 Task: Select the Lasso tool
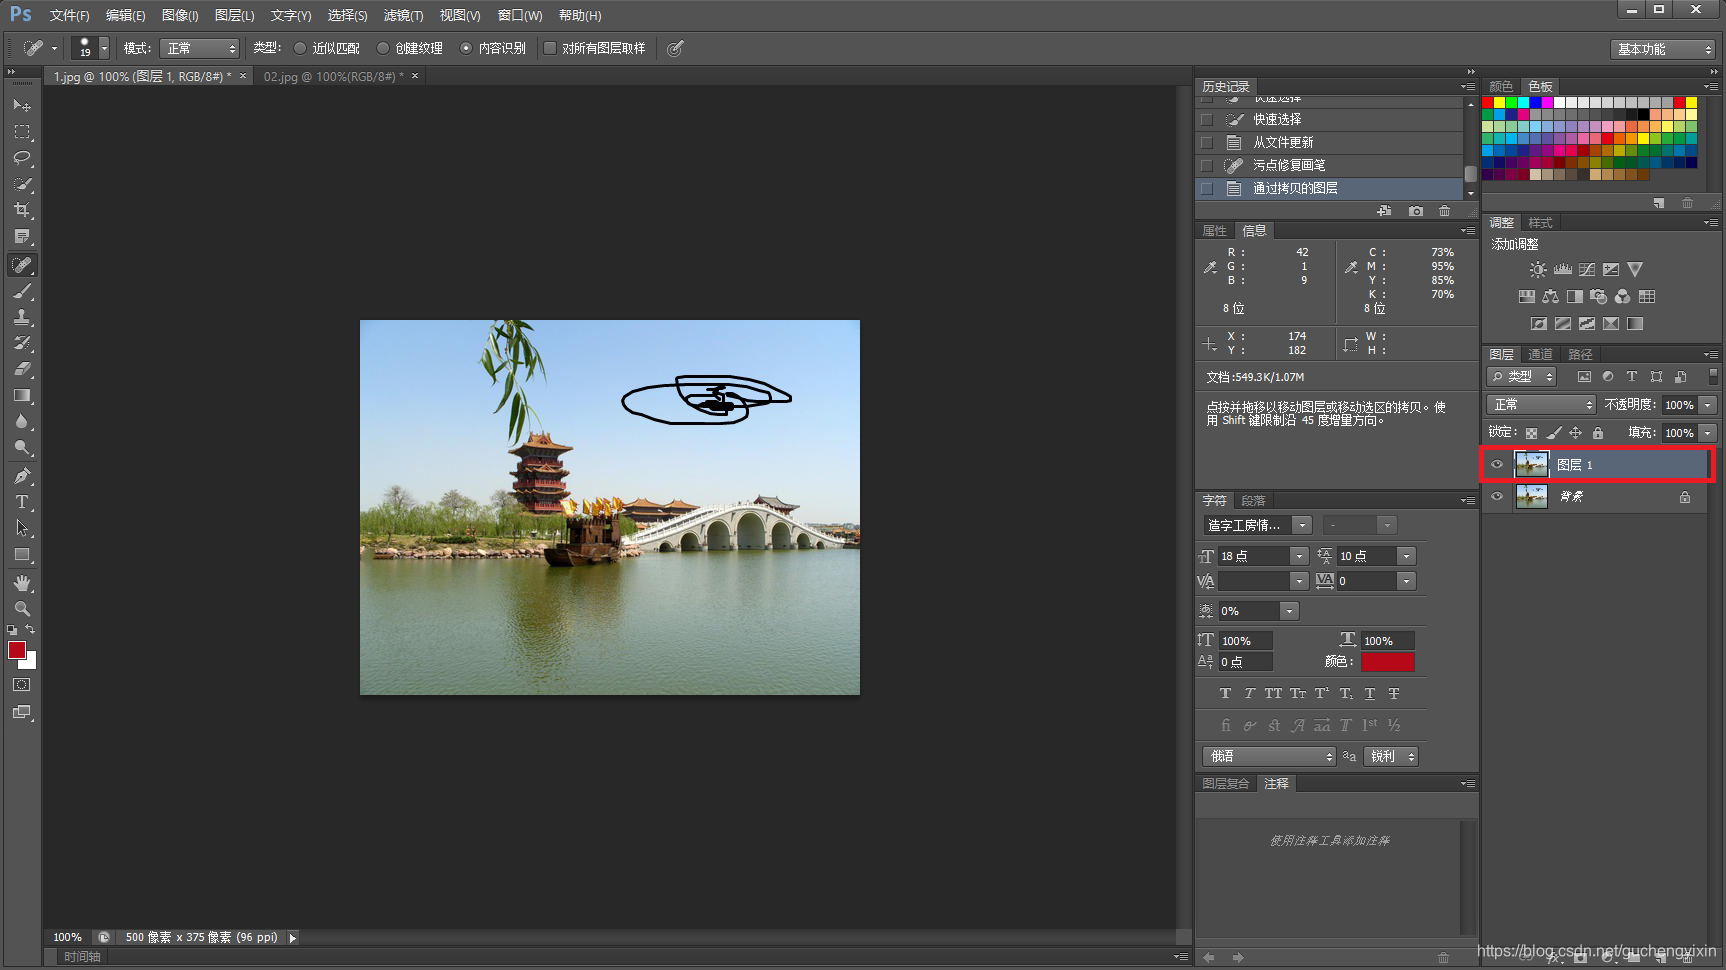coord(22,158)
